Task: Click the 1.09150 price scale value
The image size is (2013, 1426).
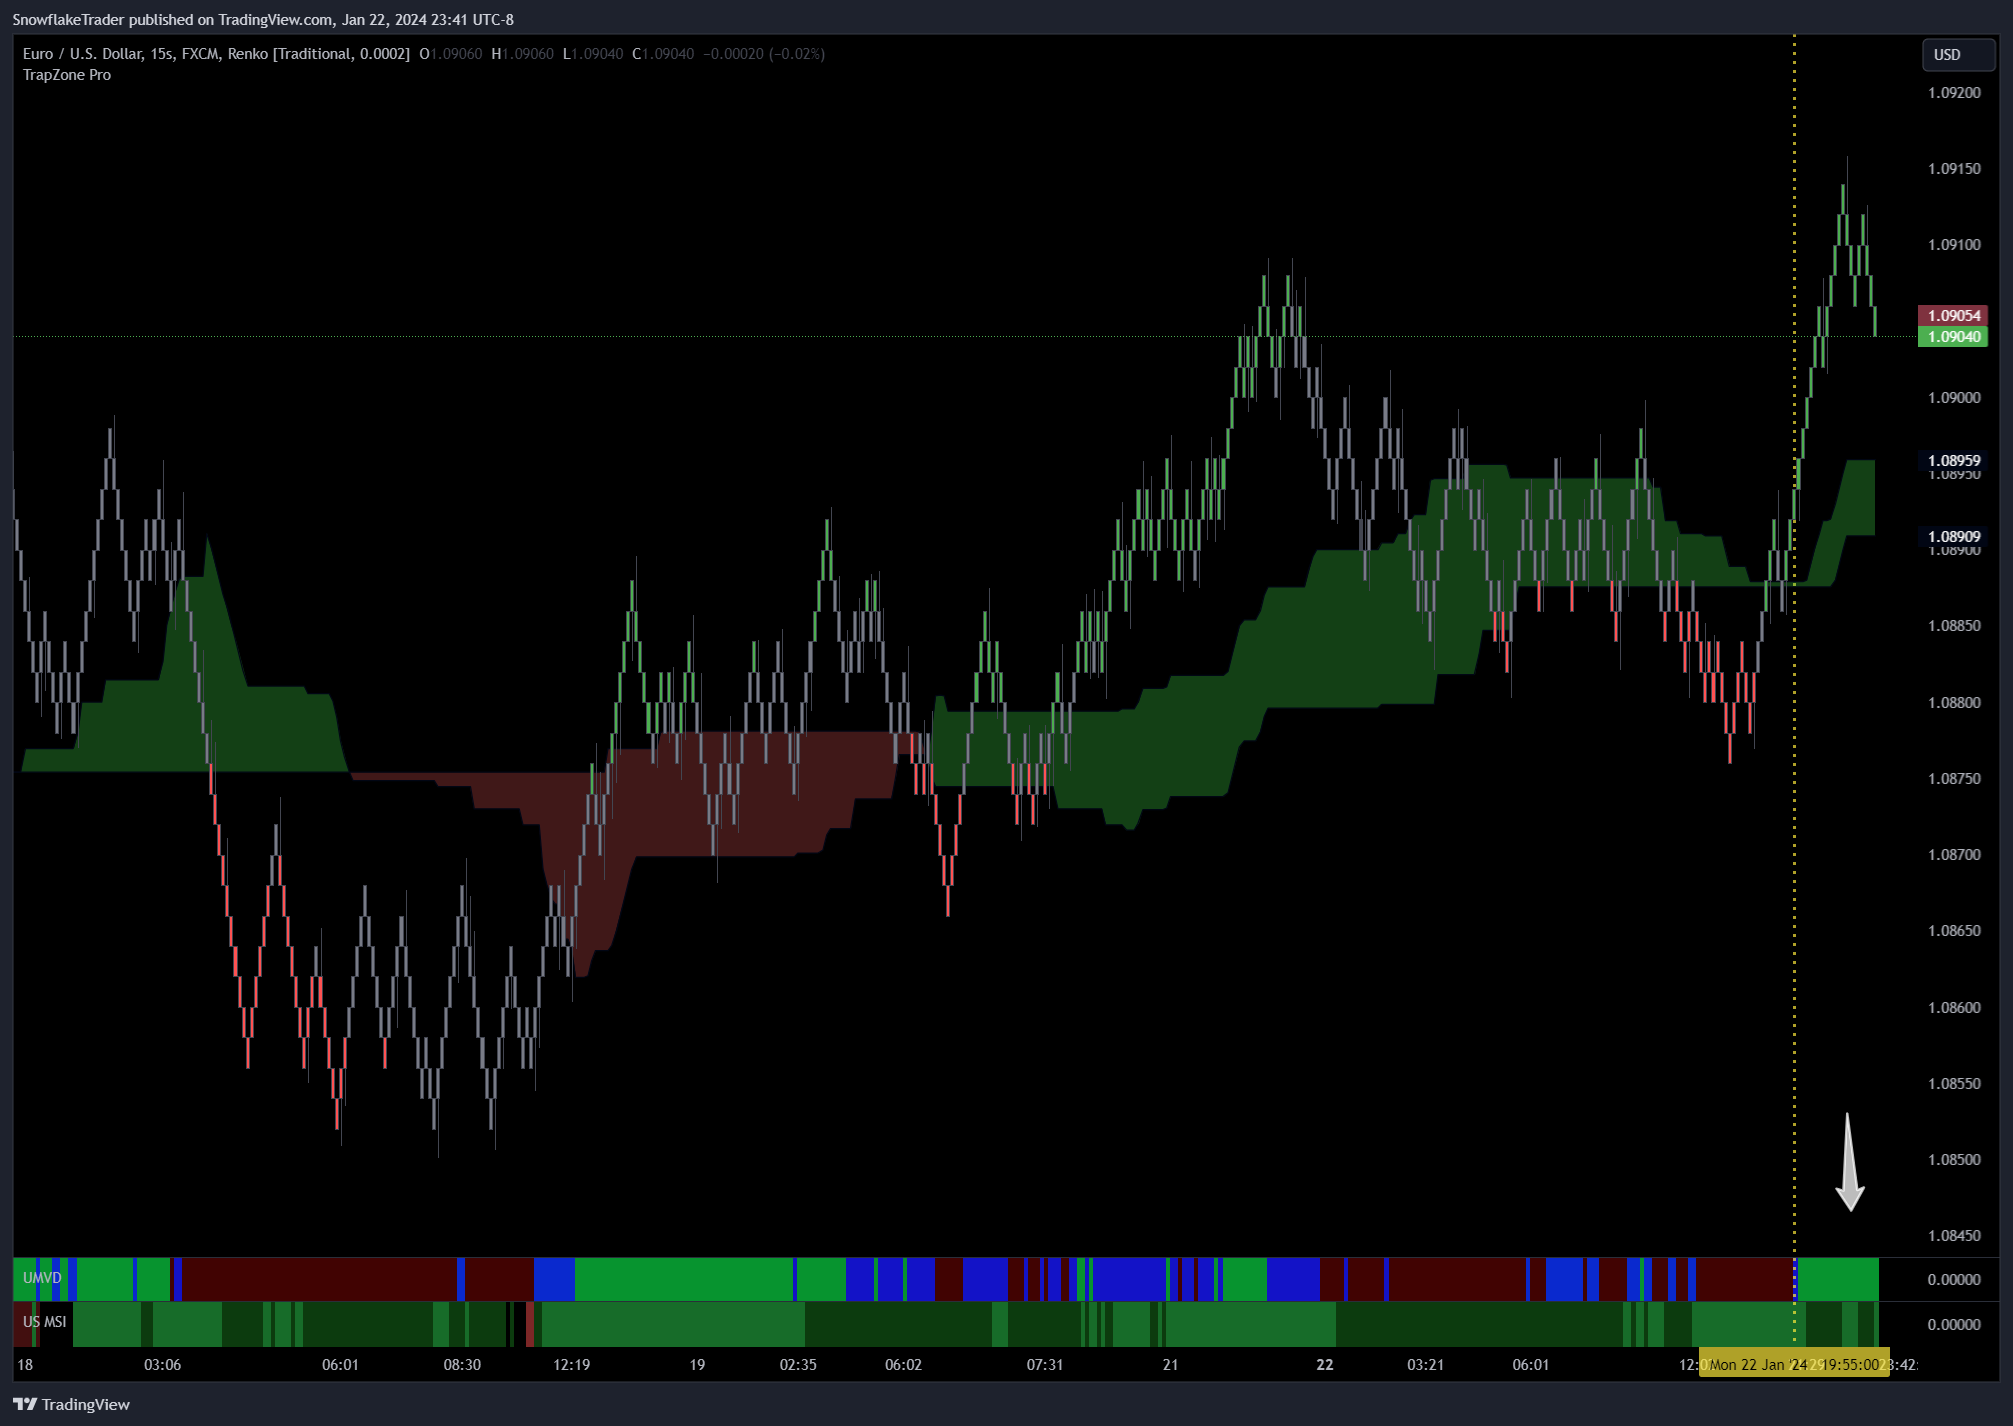Action: [x=1954, y=169]
